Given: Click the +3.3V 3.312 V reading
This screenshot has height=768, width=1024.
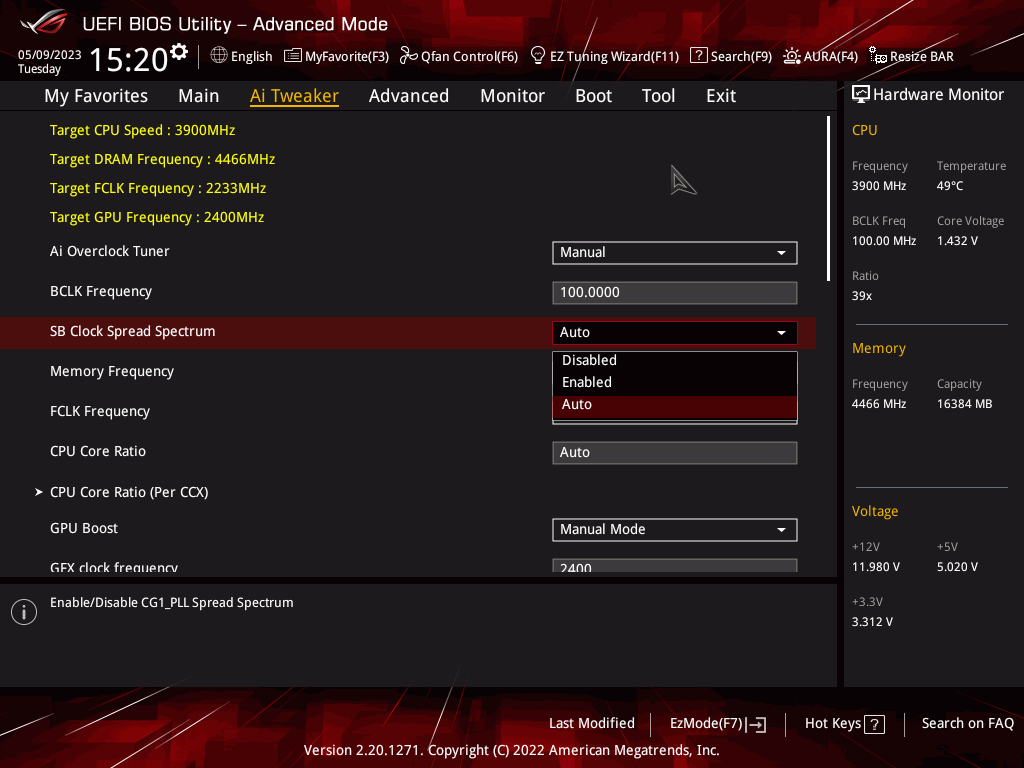Looking at the screenshot, I should coord(872,622).
